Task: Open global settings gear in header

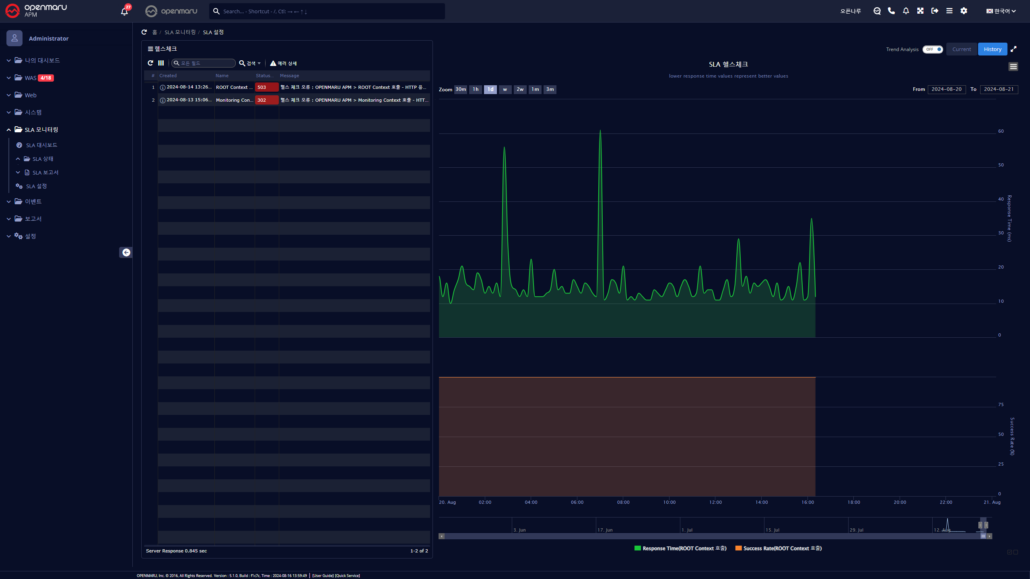Action: click(963, 11)
